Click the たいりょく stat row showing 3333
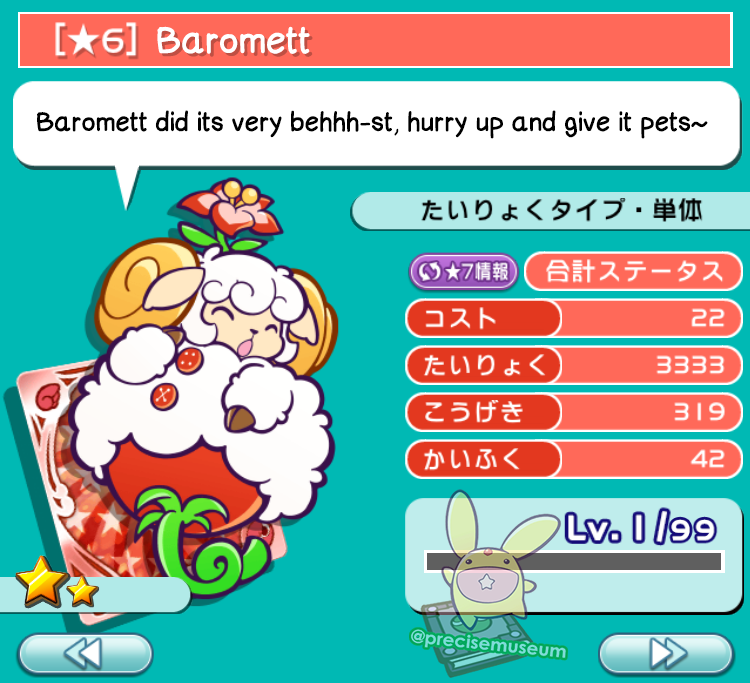This screenshot has width=750, height=683. (x=574, y=365)
